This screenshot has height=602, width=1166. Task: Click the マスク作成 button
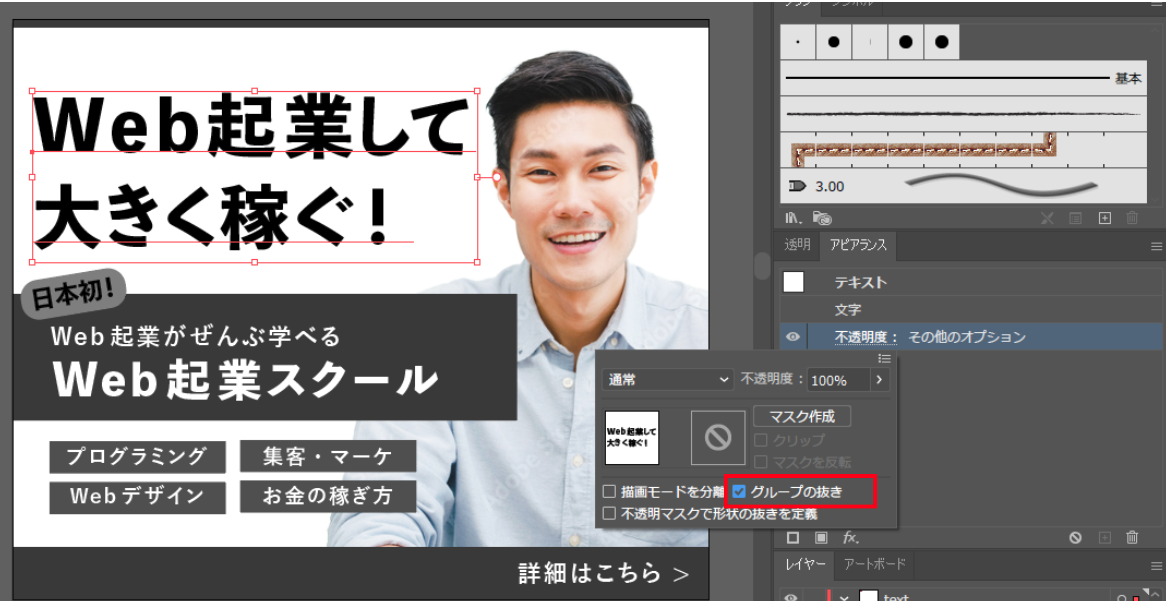(802, 415)
